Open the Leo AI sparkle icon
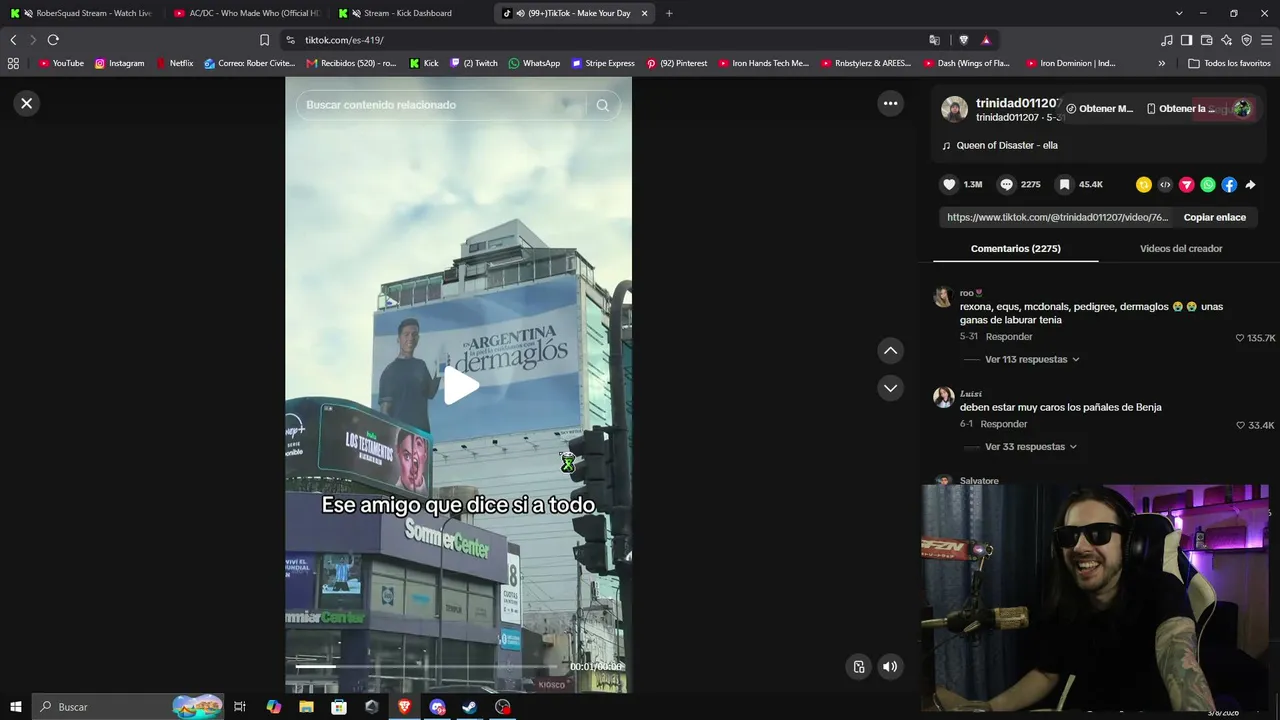The height and width of the screenshot is (720, 1280). (1227, 40)
